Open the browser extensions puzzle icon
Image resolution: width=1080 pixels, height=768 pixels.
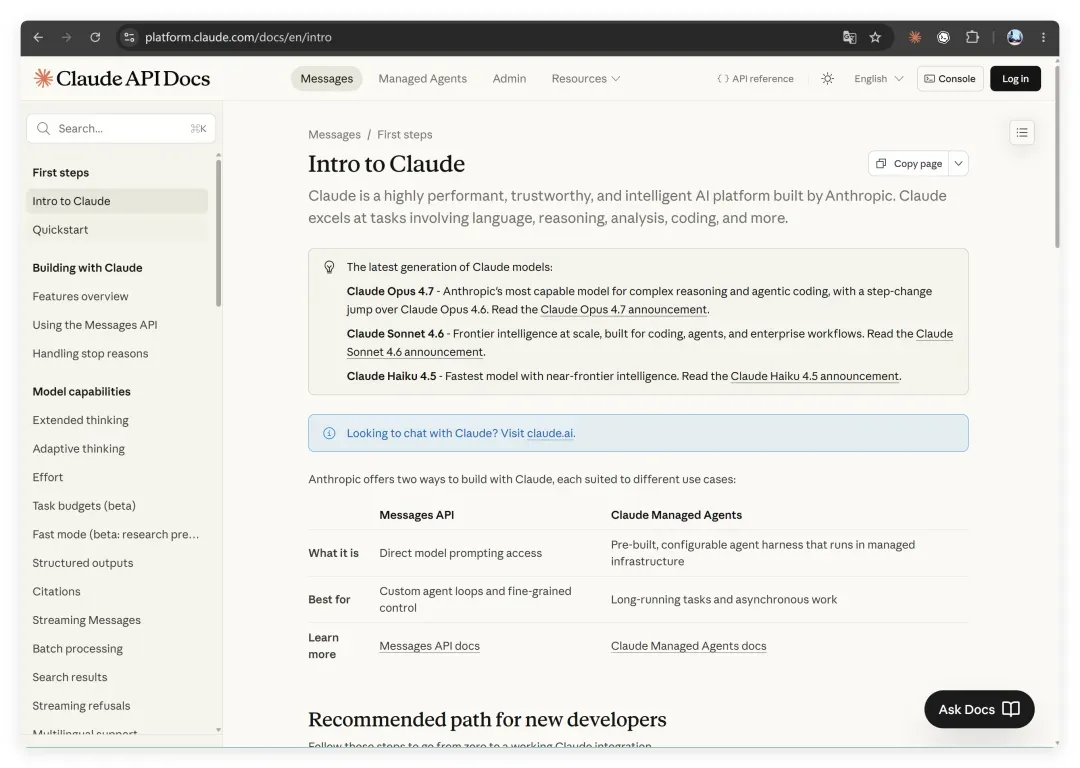972,37
